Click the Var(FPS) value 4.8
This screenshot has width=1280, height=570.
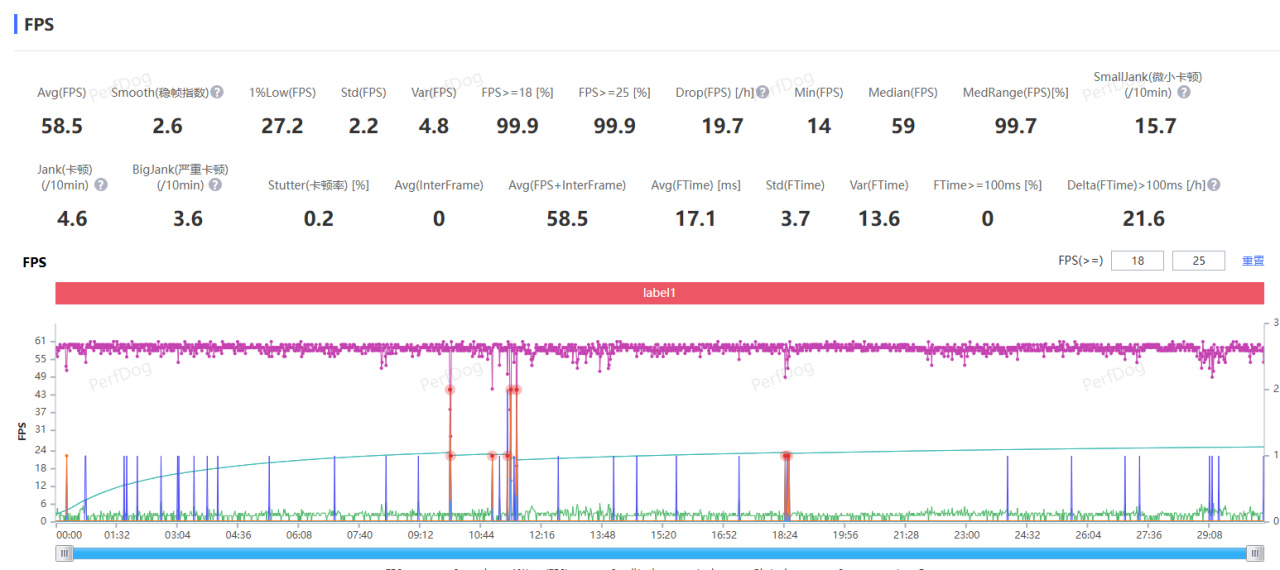point(434,126)
